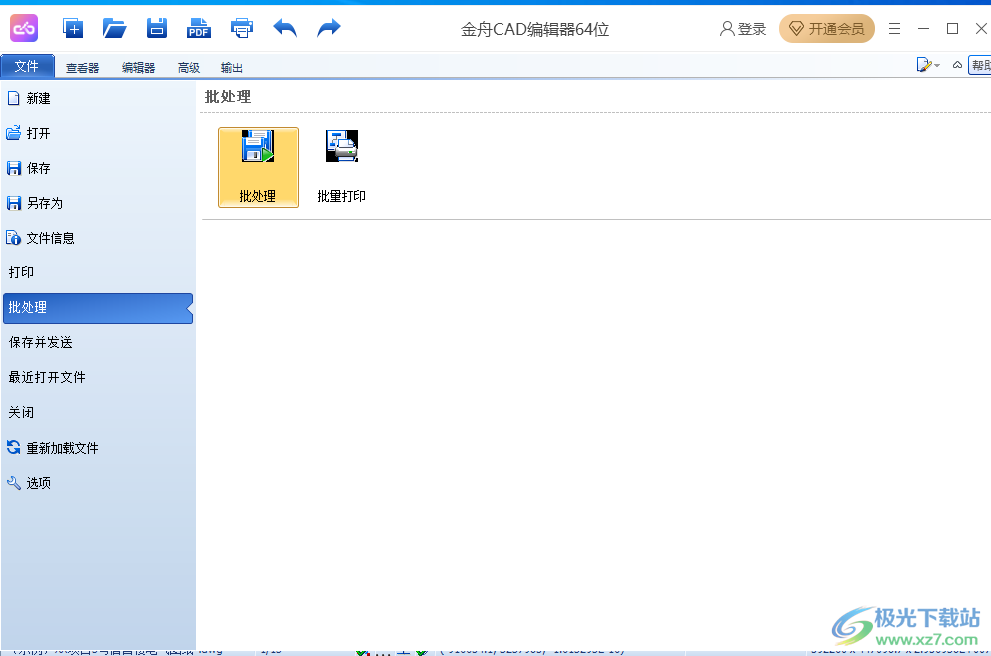Screen dimensions: 991x656
Task: Click the Jinzhou CAD app logo icon
Action: tap(24, 28)
